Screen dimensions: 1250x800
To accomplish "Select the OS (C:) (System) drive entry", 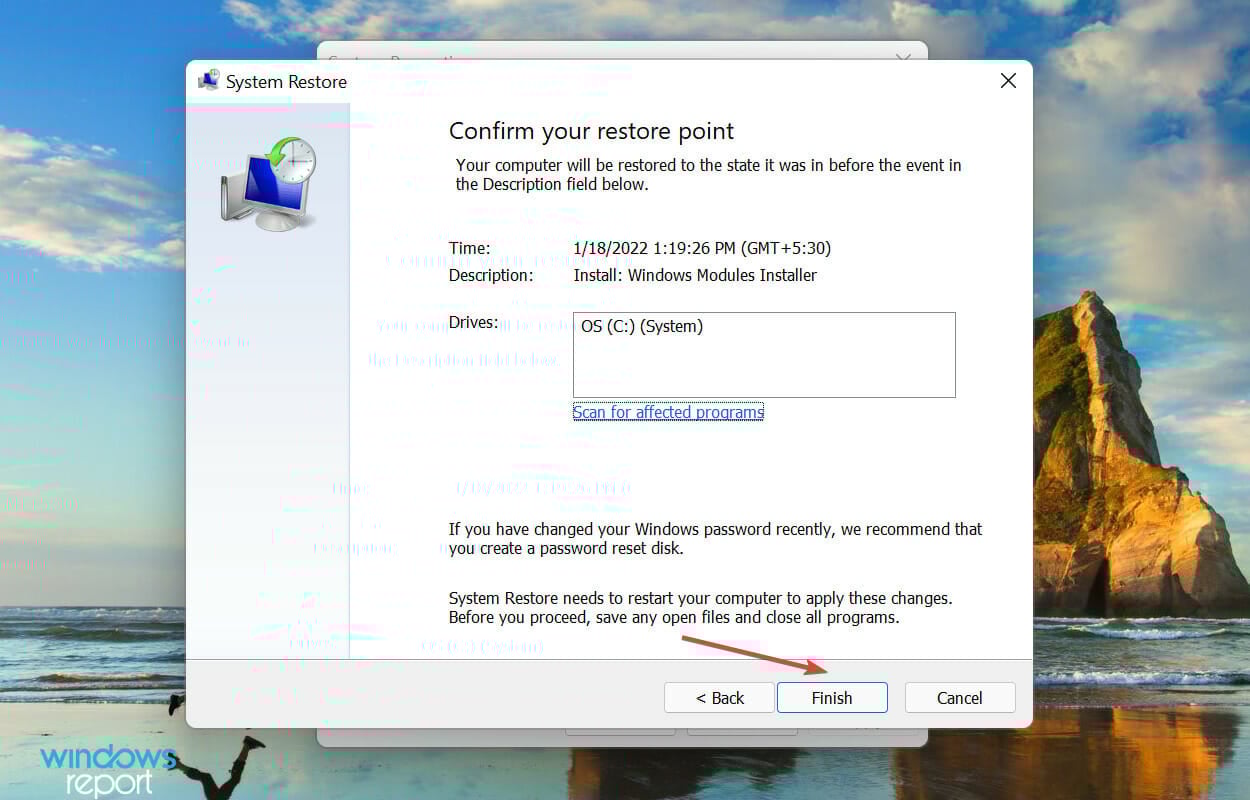I will (642, 326).
